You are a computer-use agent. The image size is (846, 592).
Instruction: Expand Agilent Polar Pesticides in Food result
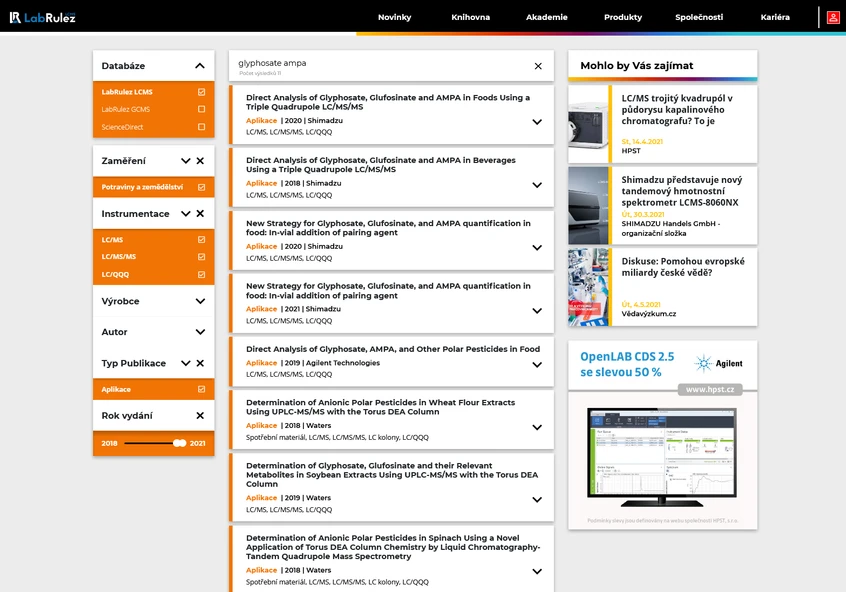[537, 365]
